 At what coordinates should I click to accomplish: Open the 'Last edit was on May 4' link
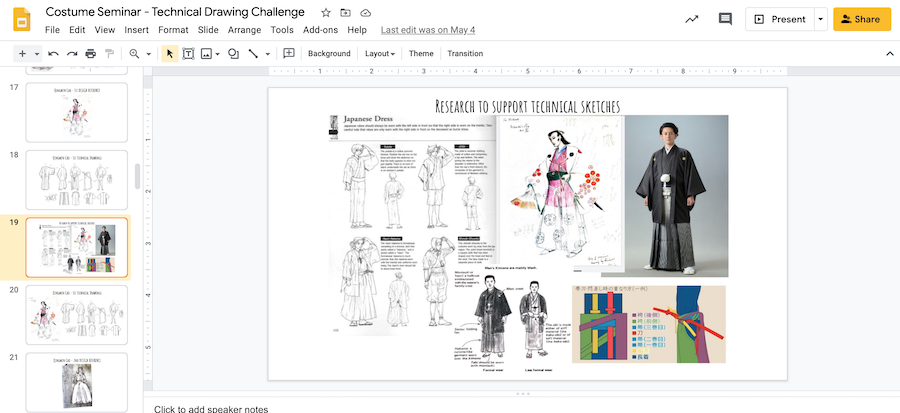tap(428, 30)
